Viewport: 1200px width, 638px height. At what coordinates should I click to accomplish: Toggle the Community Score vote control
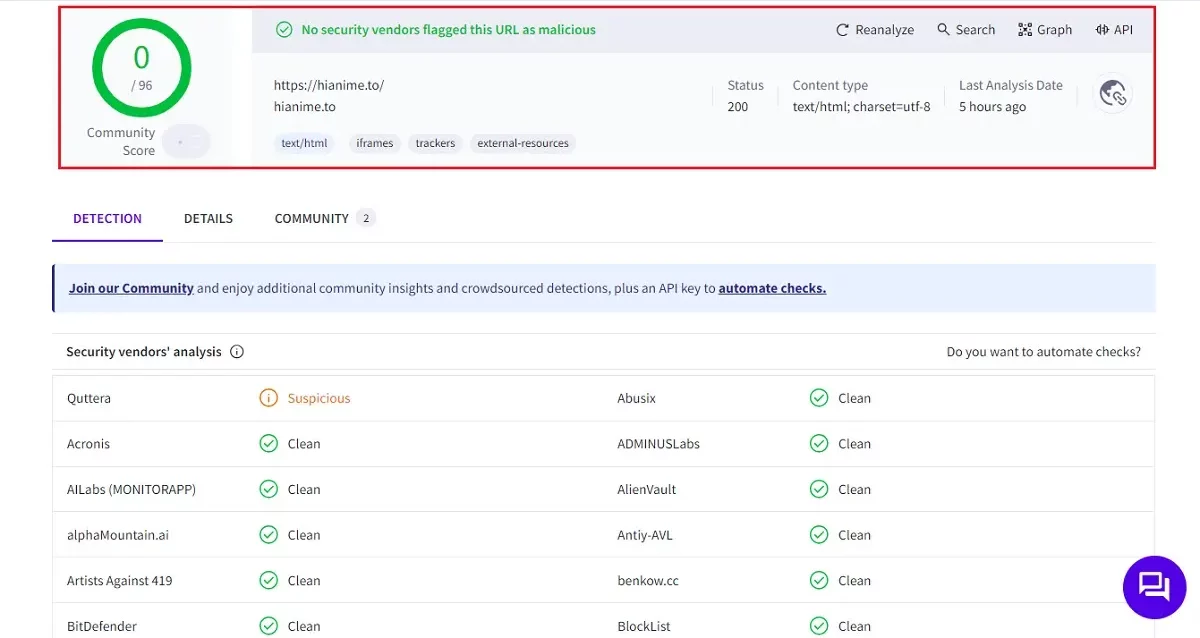pos(186,142)
